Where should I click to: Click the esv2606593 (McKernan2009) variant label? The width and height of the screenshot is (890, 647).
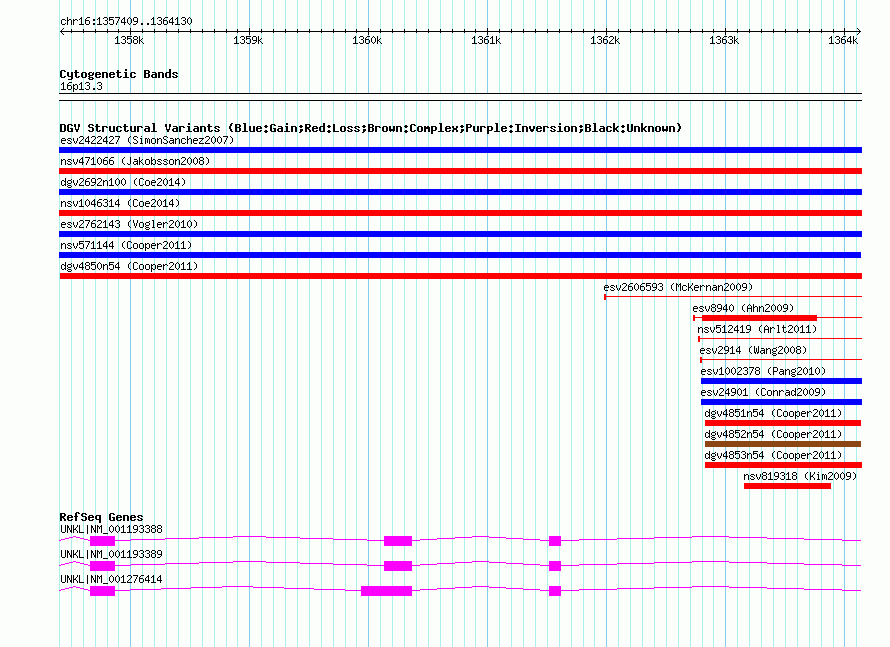677,287
